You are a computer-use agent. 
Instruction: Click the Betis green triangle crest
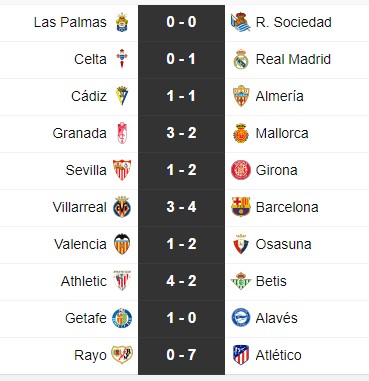(x=241, y=281)
